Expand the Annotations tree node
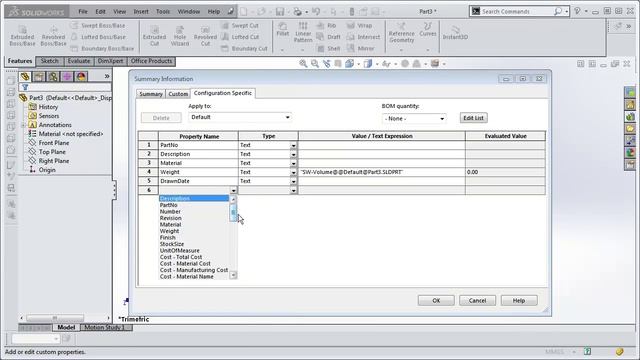 [x=23, y=125]
